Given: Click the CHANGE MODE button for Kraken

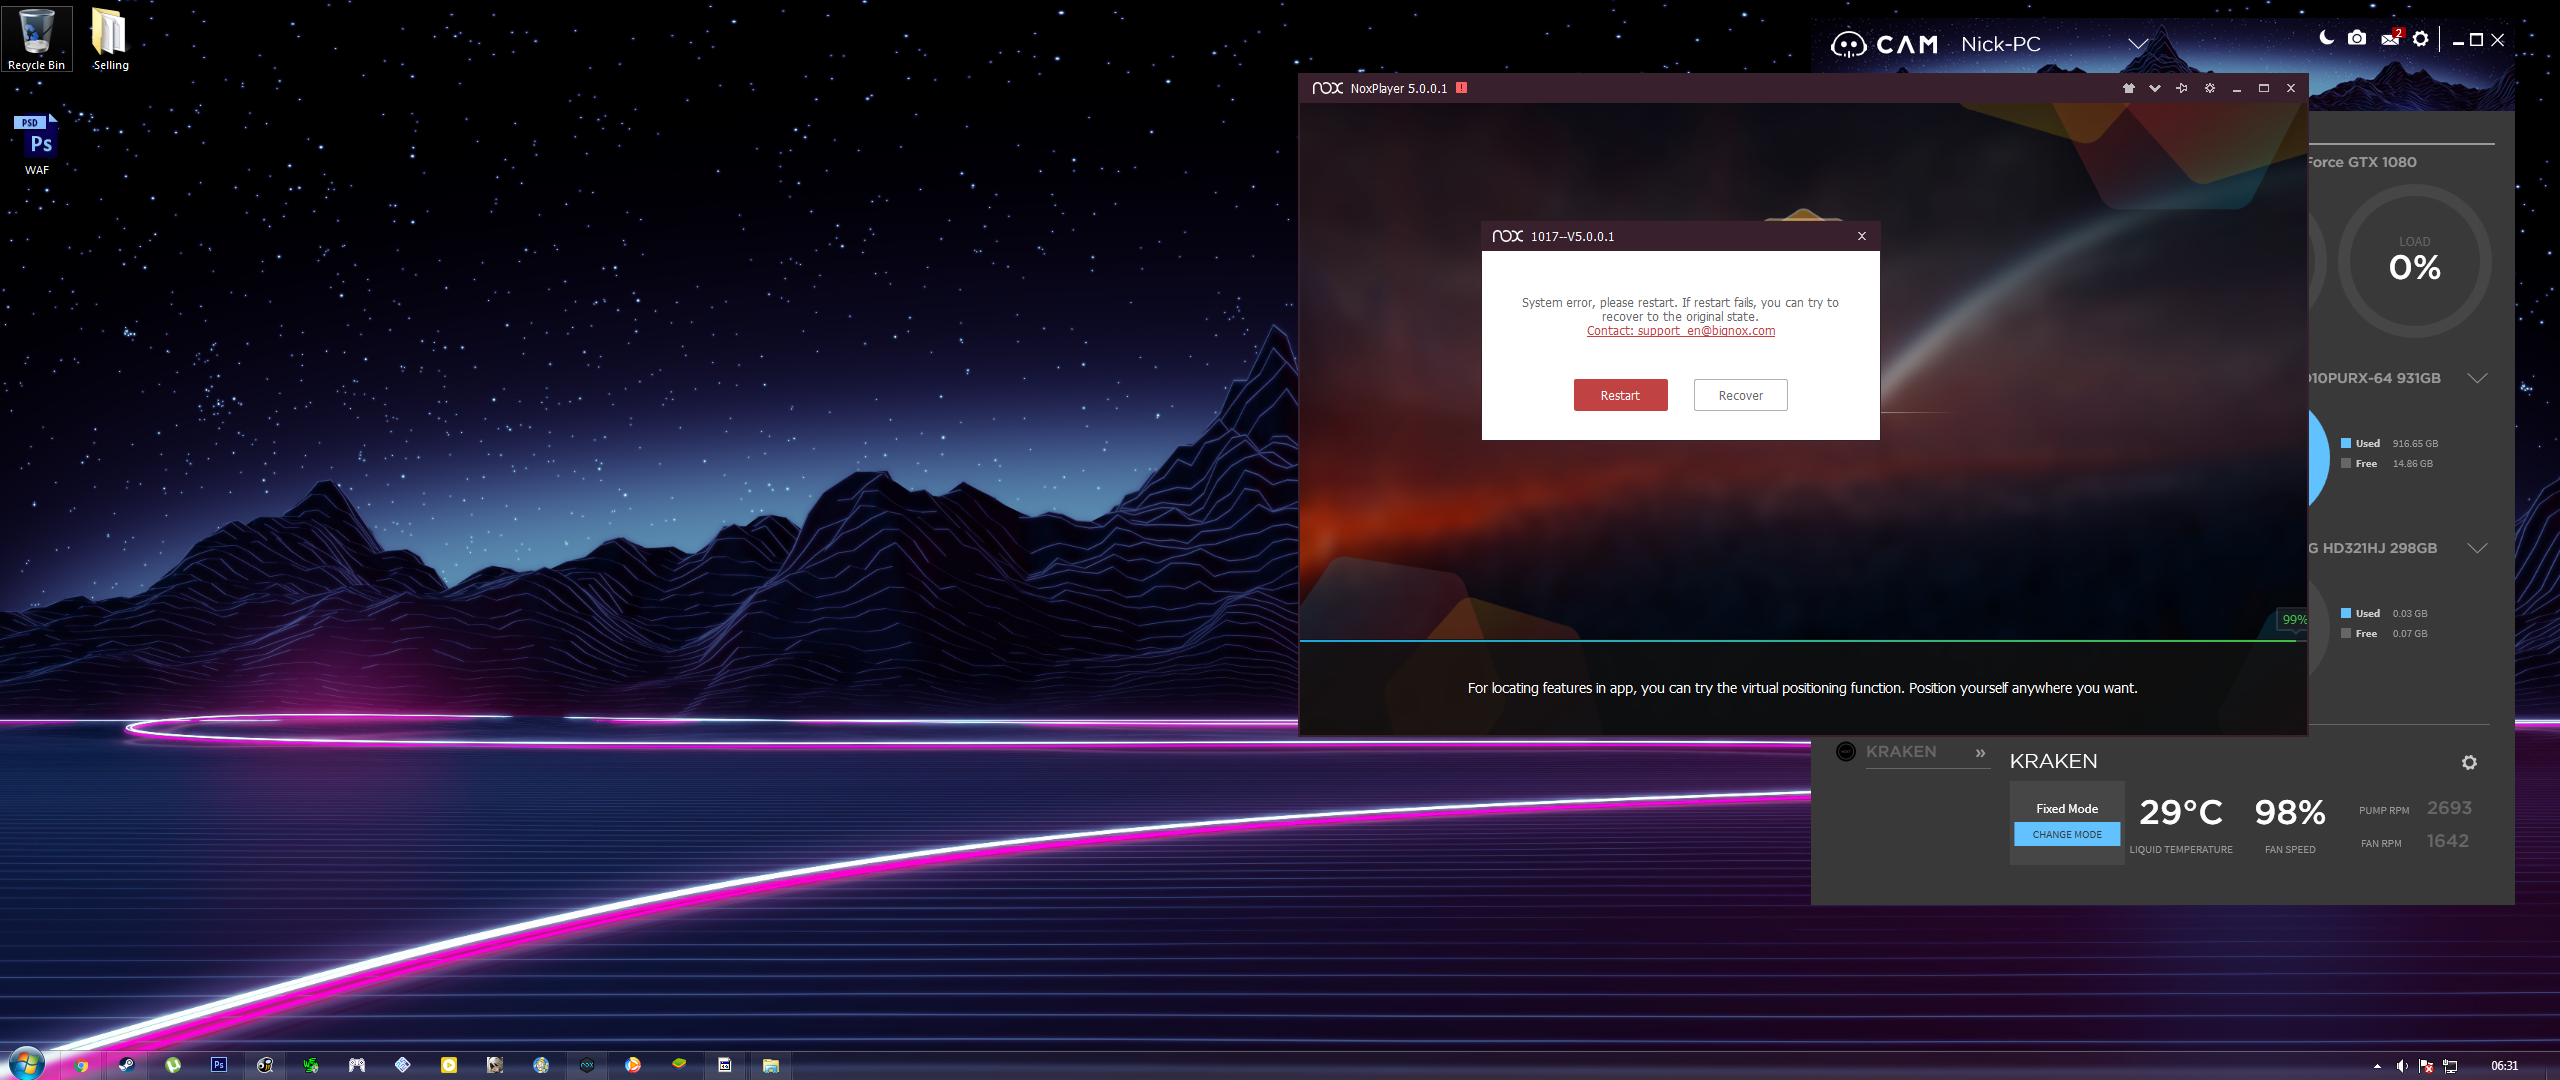Looking at the screenshot, I should click(x=2067, y=834).
